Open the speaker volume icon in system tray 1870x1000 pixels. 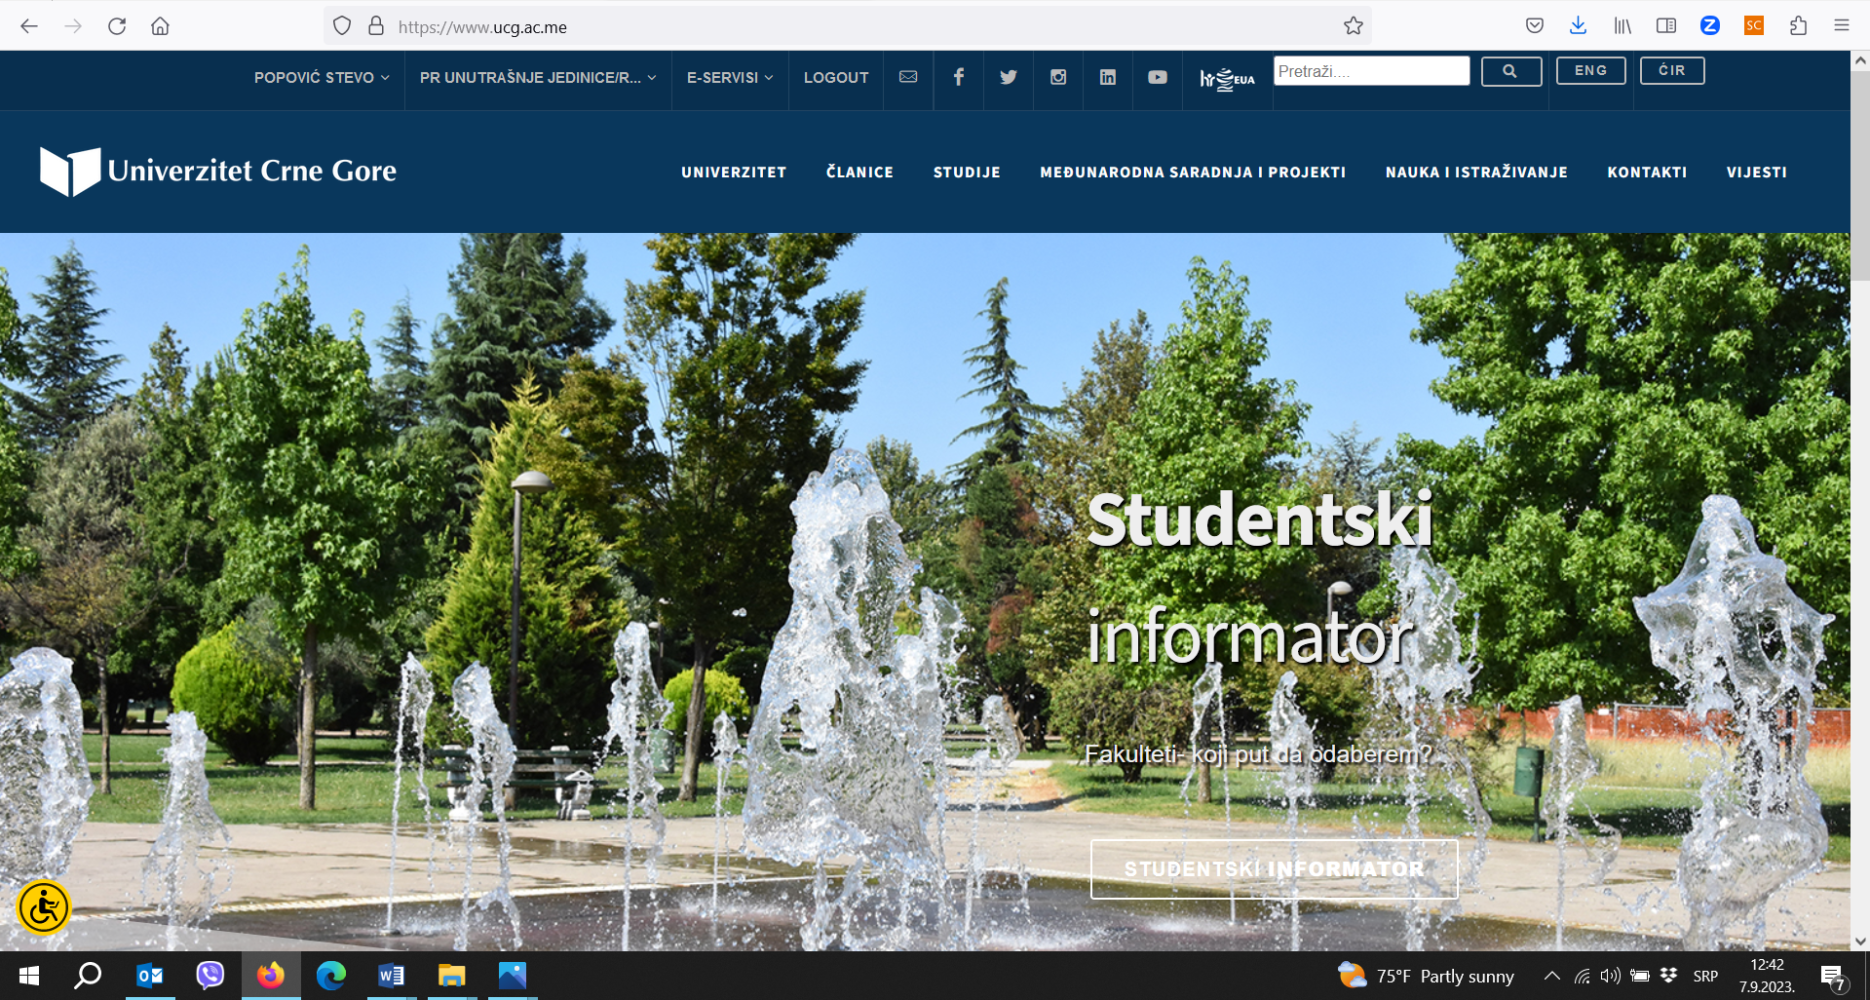tap(1610, 975)
